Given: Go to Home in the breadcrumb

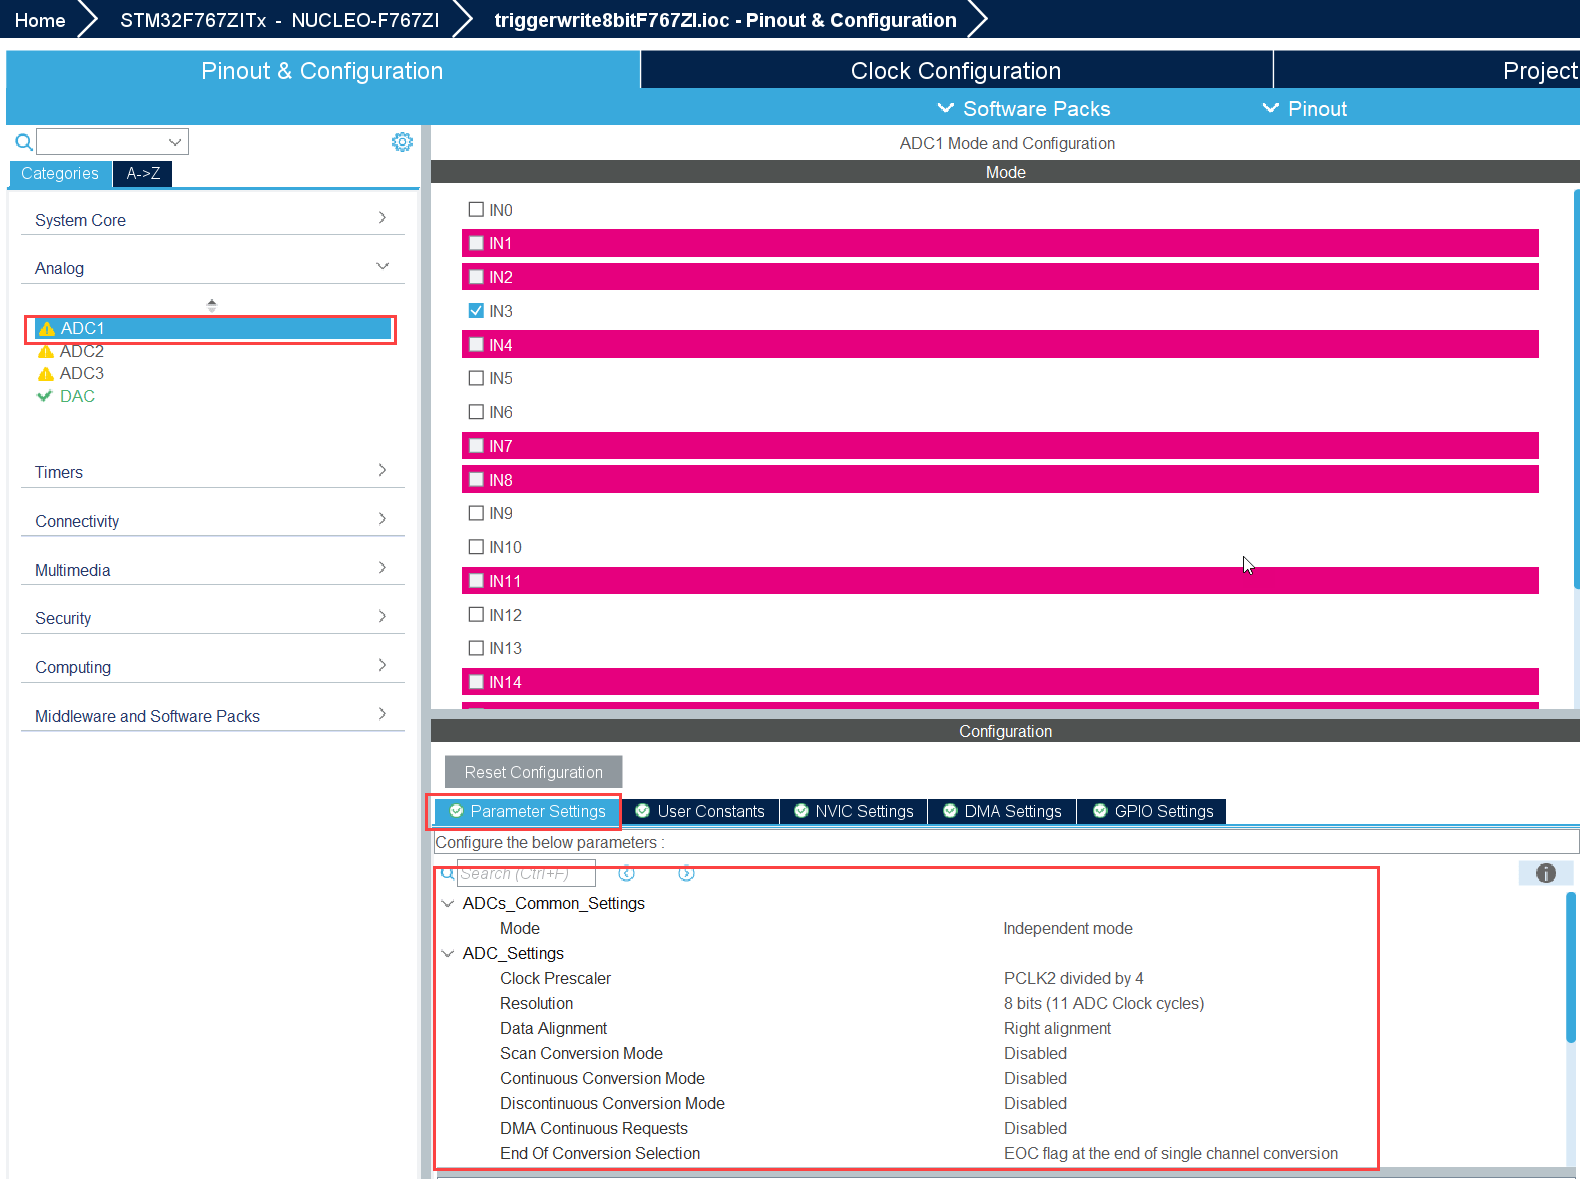Looking at the screenshot, I should click(x=40, y=20).
